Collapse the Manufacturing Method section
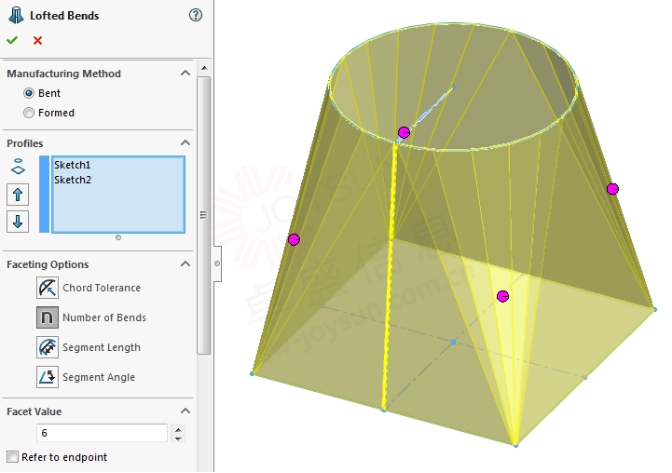This screenshot has width=672, height=473. tap(185, 74)
